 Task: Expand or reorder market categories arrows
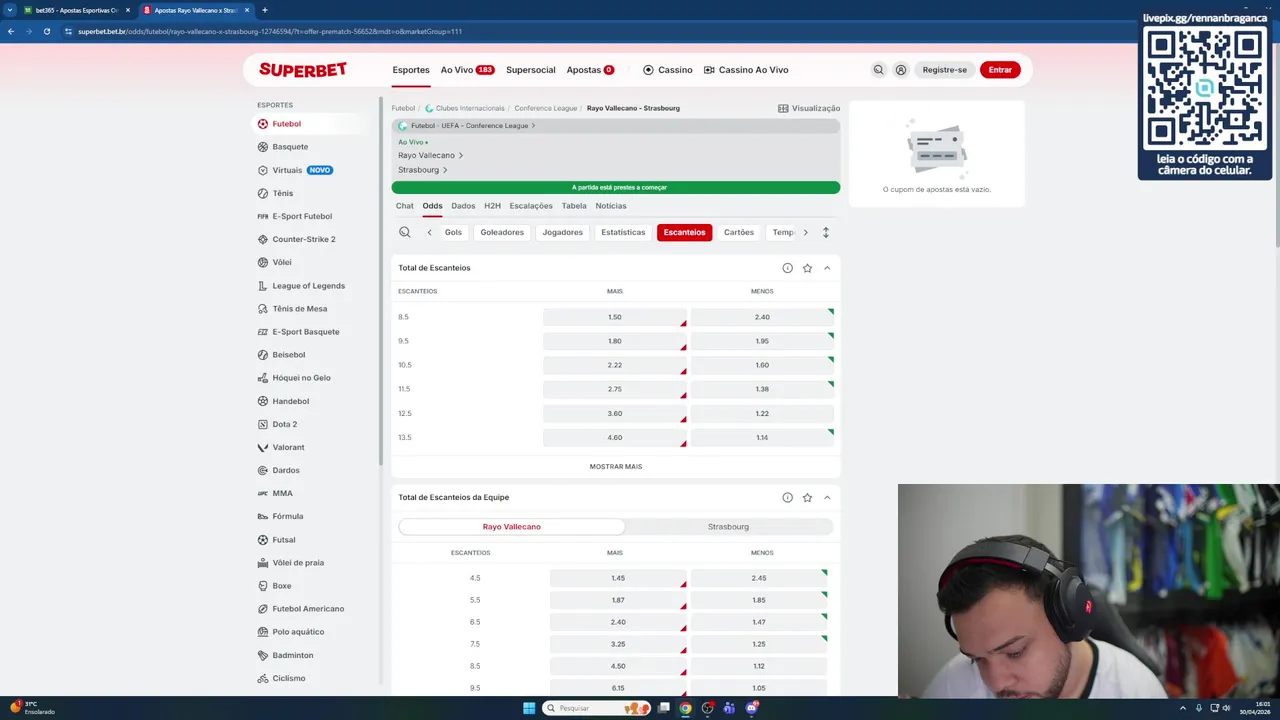click(825, 232)
